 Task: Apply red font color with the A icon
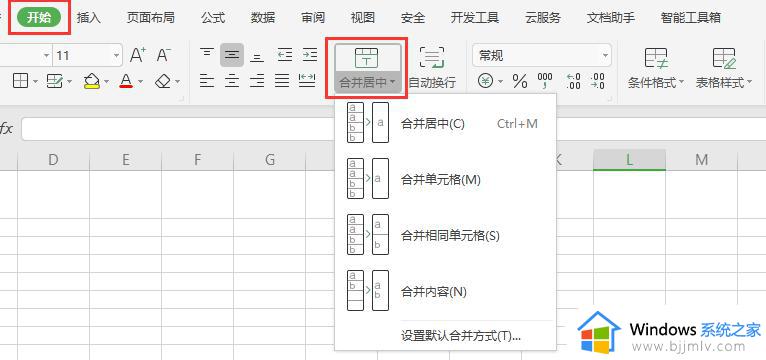(x=126, y=81)
